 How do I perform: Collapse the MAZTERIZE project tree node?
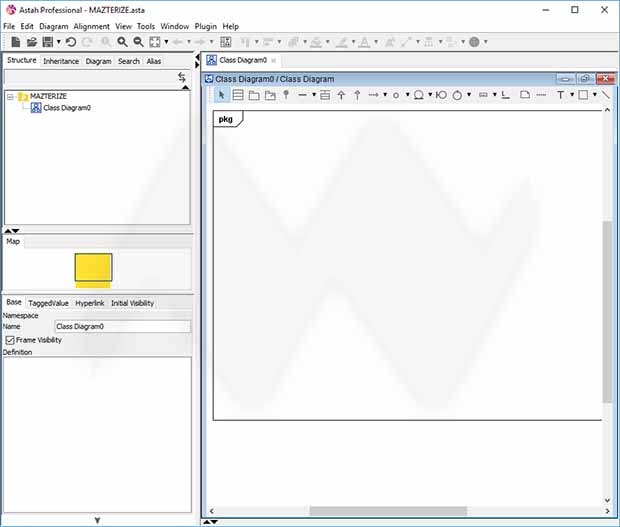[9, 96]
